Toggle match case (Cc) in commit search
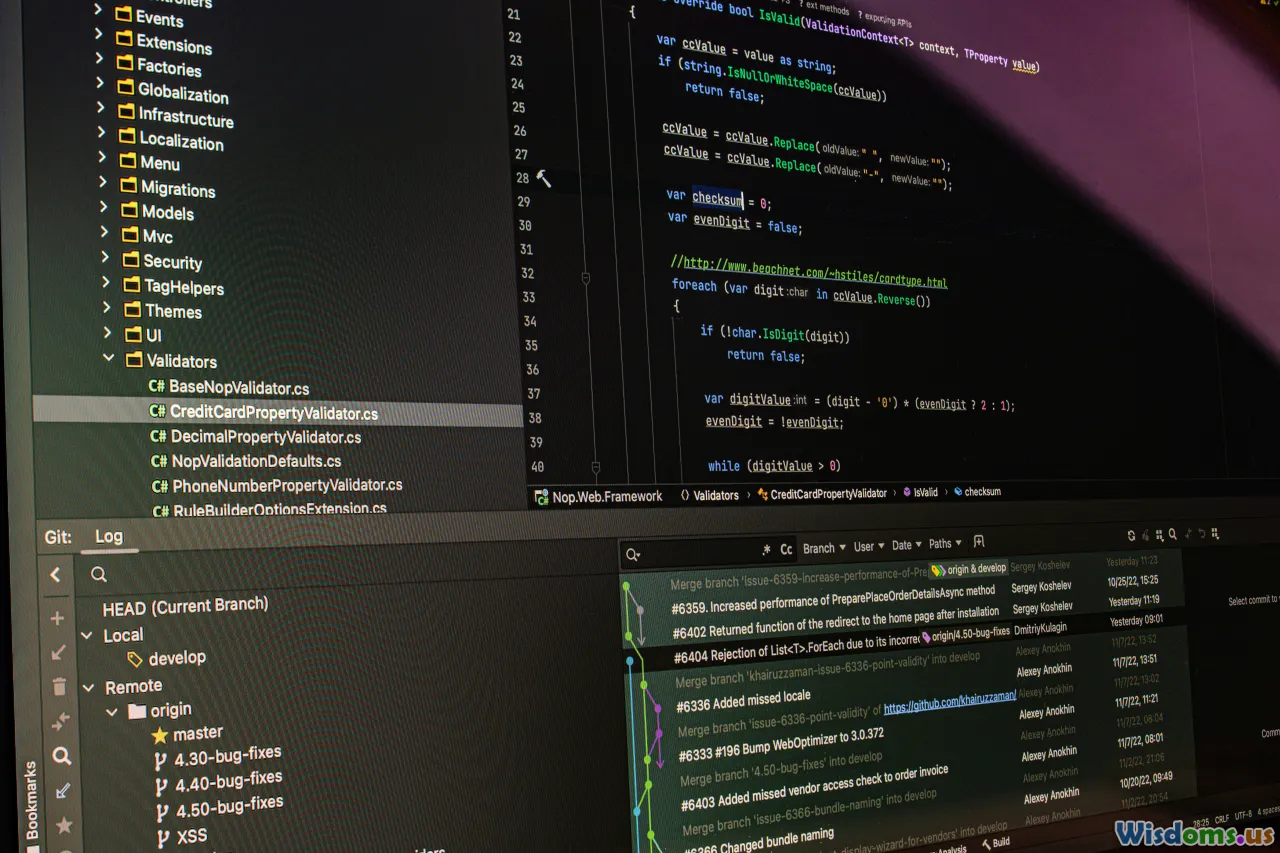1280x853 pixels. [x=785, y=549]
